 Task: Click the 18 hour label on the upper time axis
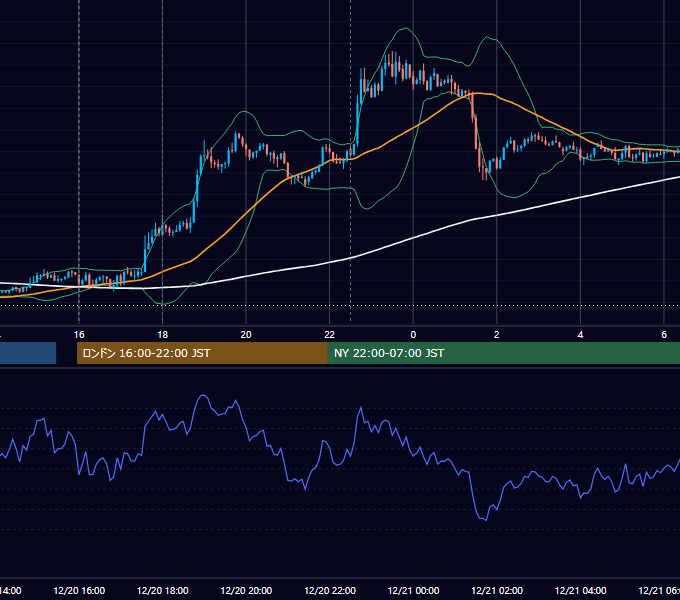tap(163, 335)
